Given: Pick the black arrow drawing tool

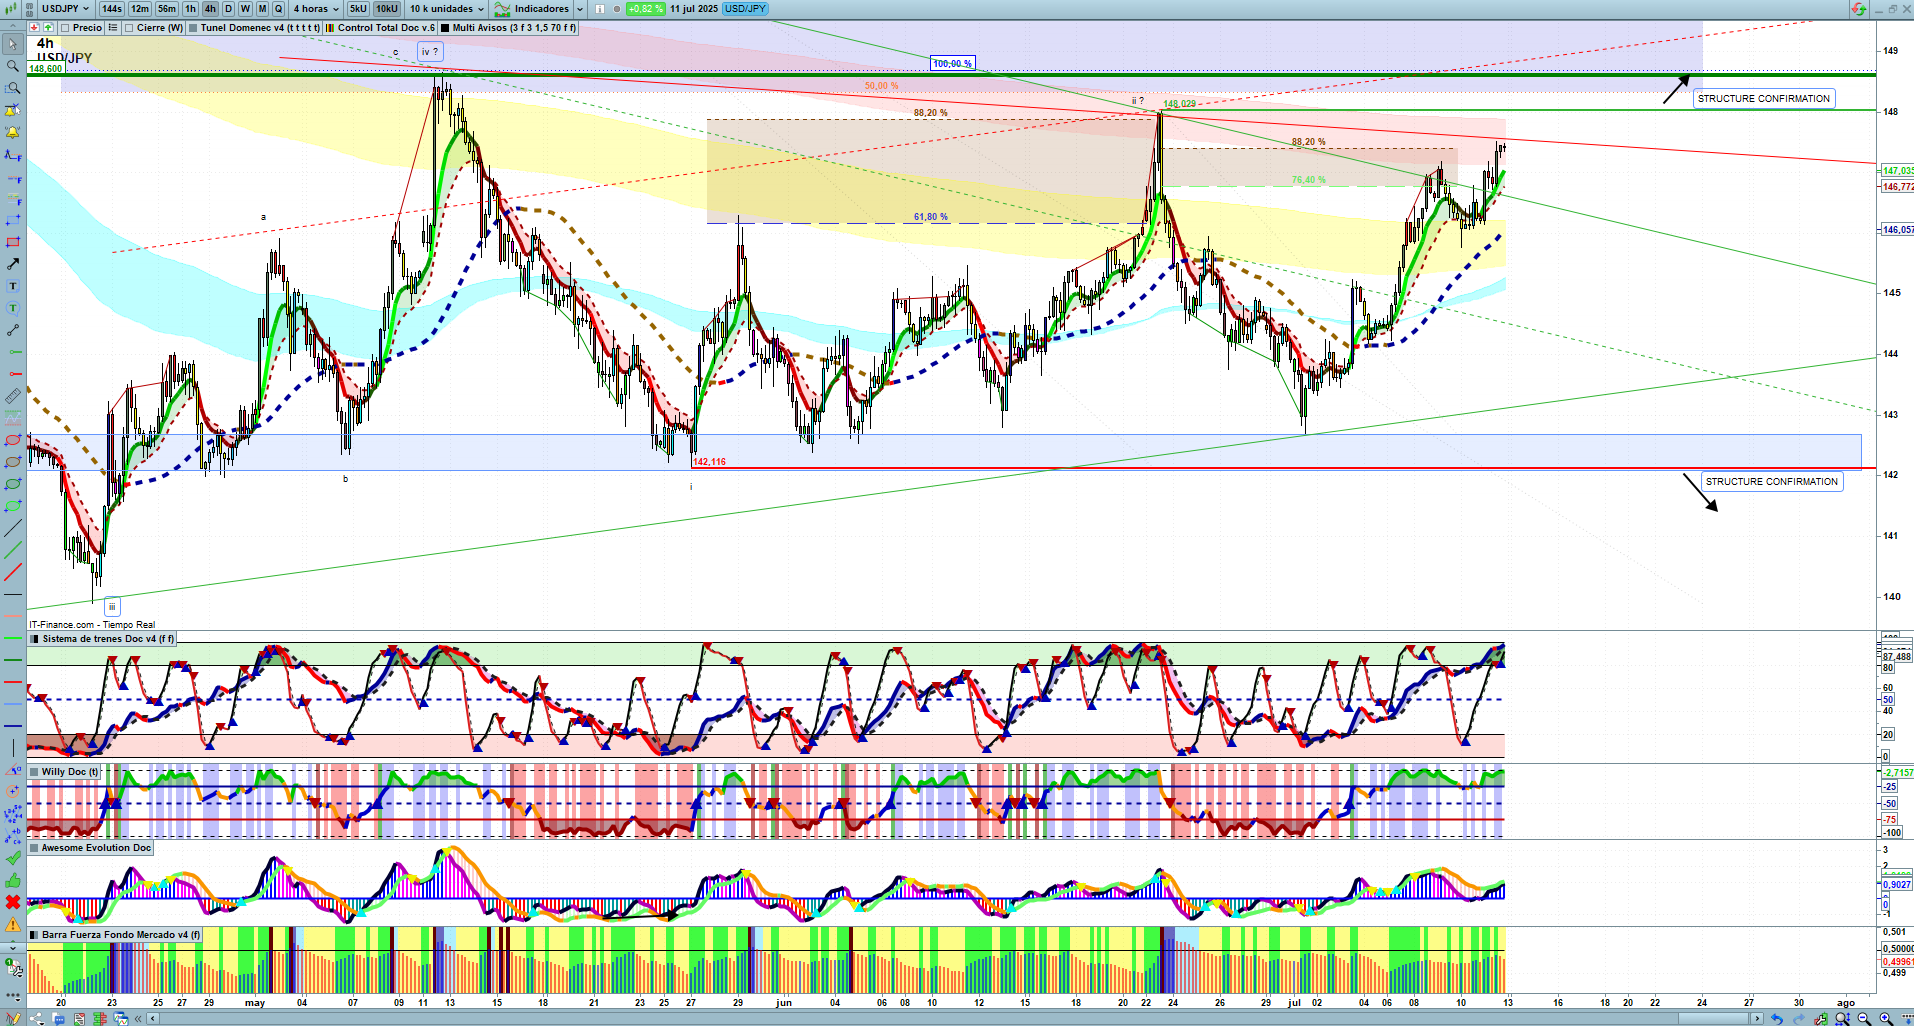Looking at the screenshot, I should [x=13, y=264].
